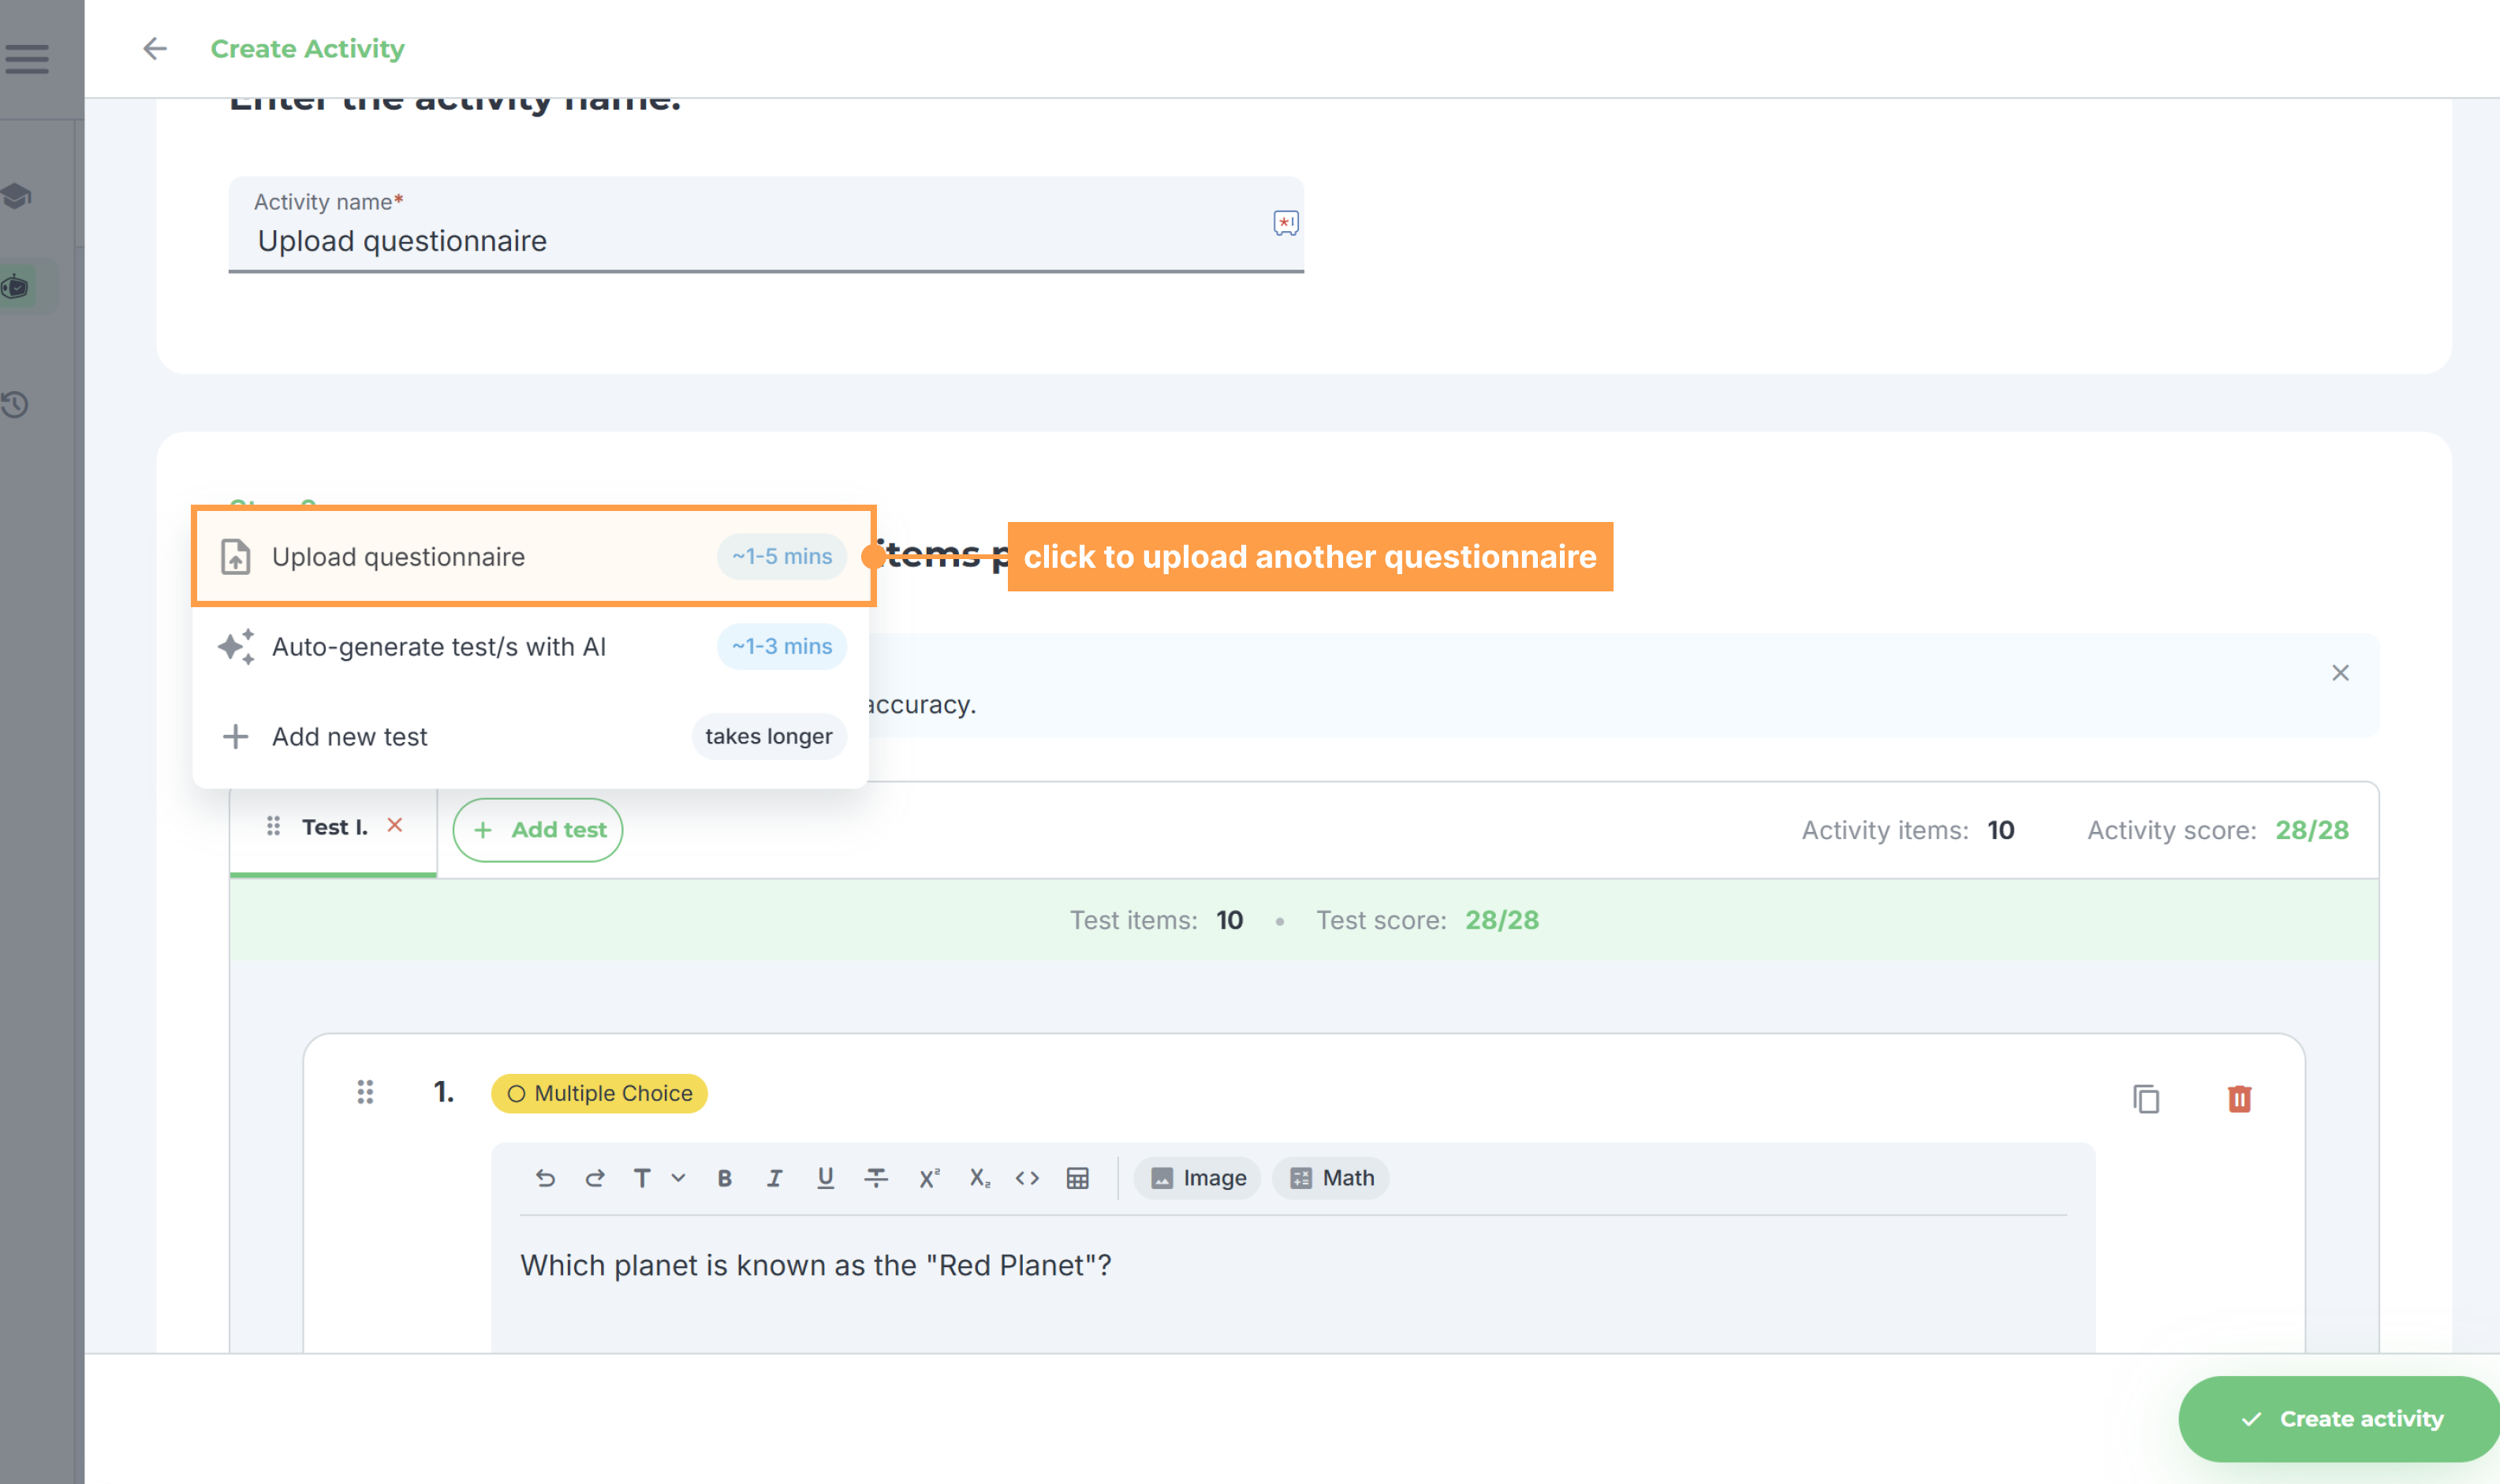Select Upload questionnaire menu option

[533, 556]
